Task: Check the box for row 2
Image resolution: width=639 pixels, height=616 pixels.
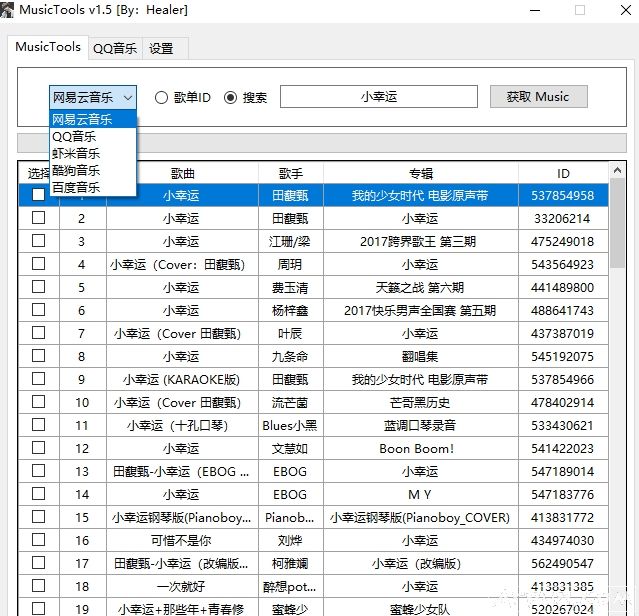Action: click(x=38, y=218)
